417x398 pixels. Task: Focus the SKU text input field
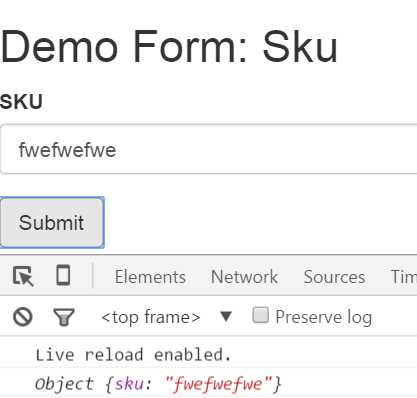coord(208,149)
